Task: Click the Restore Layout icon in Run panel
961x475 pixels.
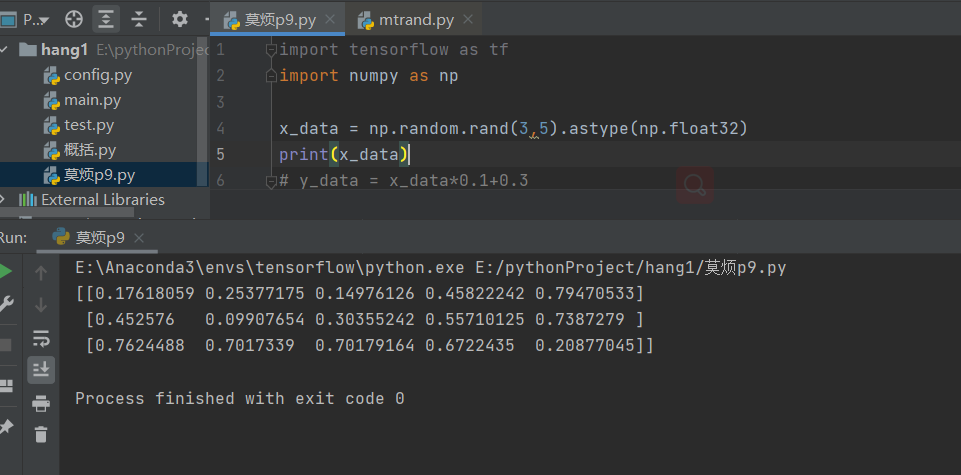Action: click(x=6, y=386)
